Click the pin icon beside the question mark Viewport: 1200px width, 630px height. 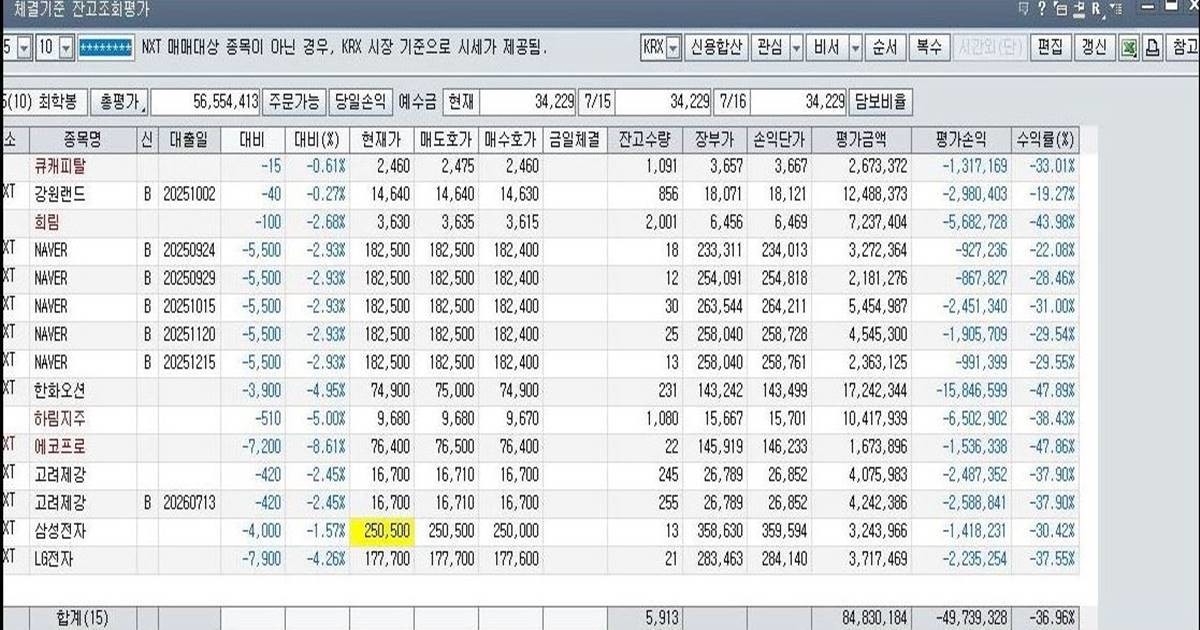tap(1024, 9)
